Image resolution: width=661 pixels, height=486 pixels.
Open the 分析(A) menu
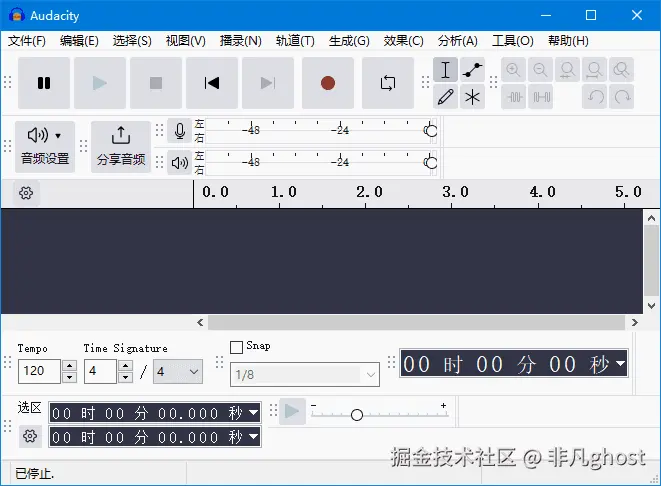457,41
